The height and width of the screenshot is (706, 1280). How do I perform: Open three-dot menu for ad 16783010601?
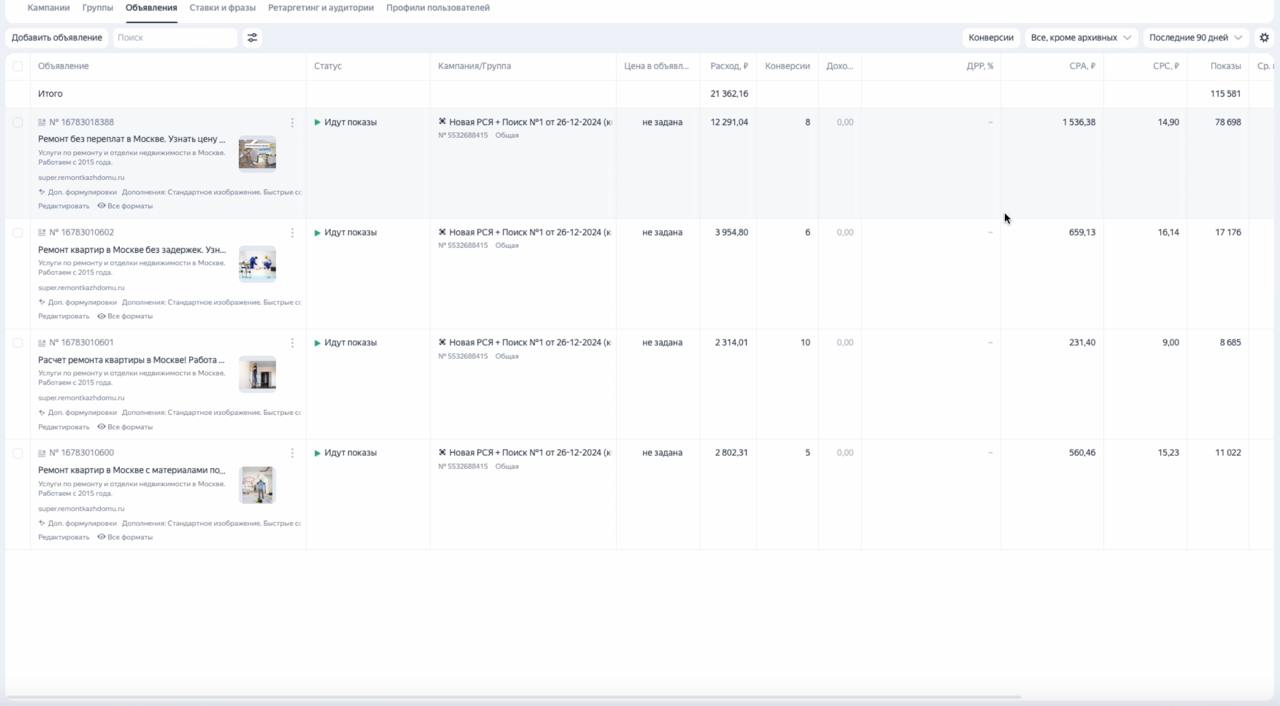(x=292, y=343)
